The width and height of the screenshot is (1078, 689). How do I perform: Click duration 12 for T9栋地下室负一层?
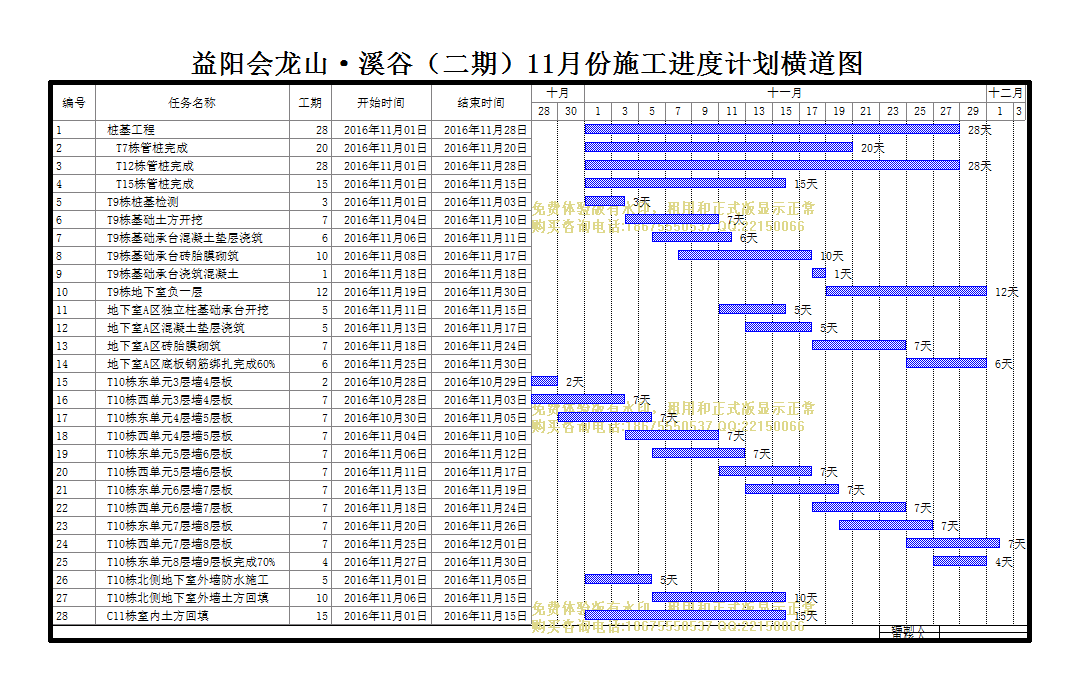[x=322, y=292]
